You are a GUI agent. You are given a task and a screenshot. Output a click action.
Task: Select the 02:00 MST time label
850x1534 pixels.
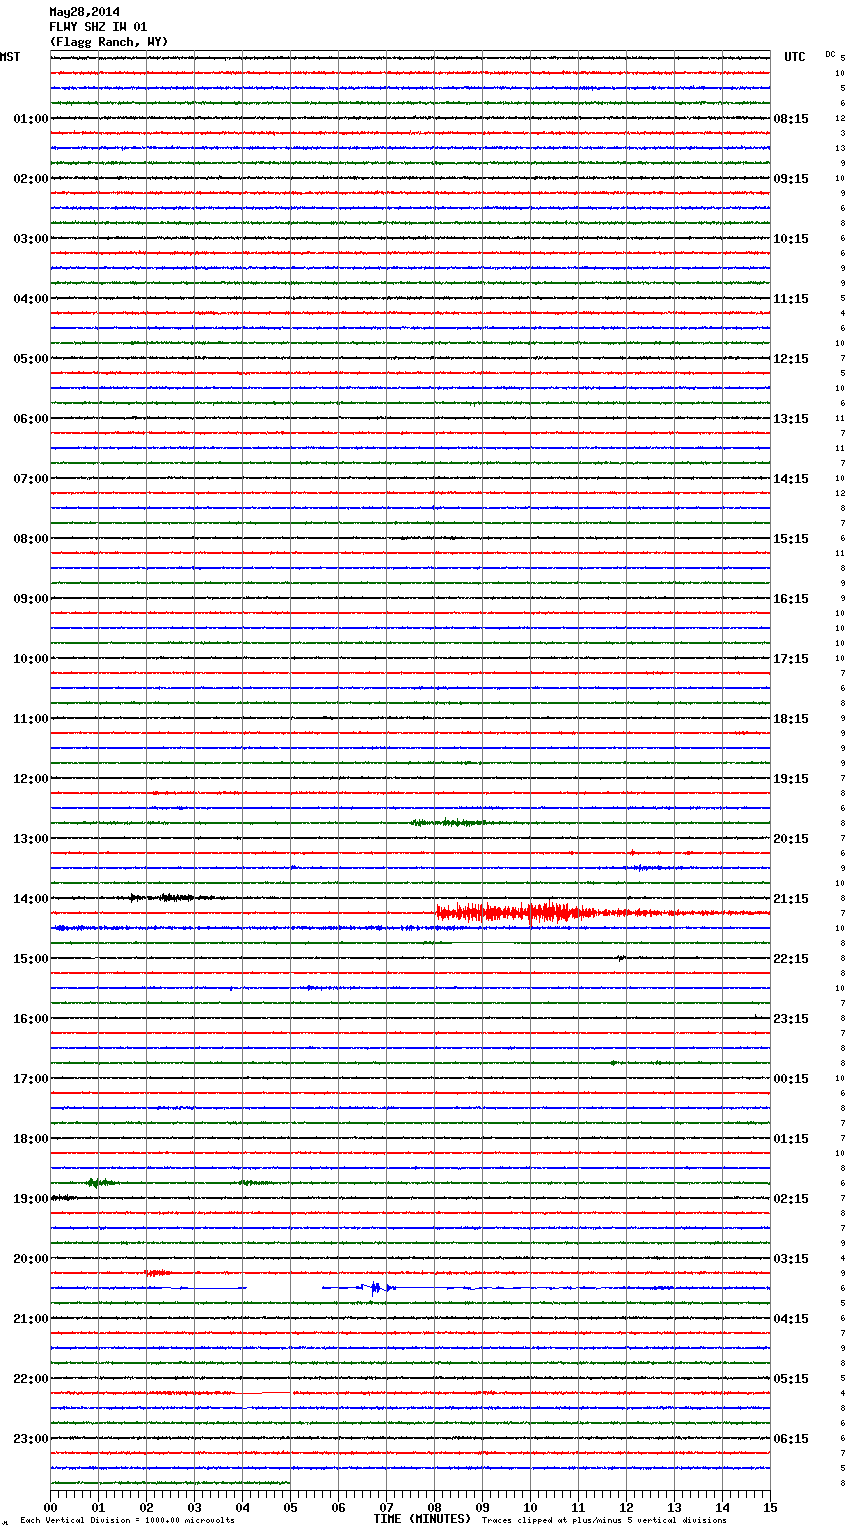click(31, 179)
